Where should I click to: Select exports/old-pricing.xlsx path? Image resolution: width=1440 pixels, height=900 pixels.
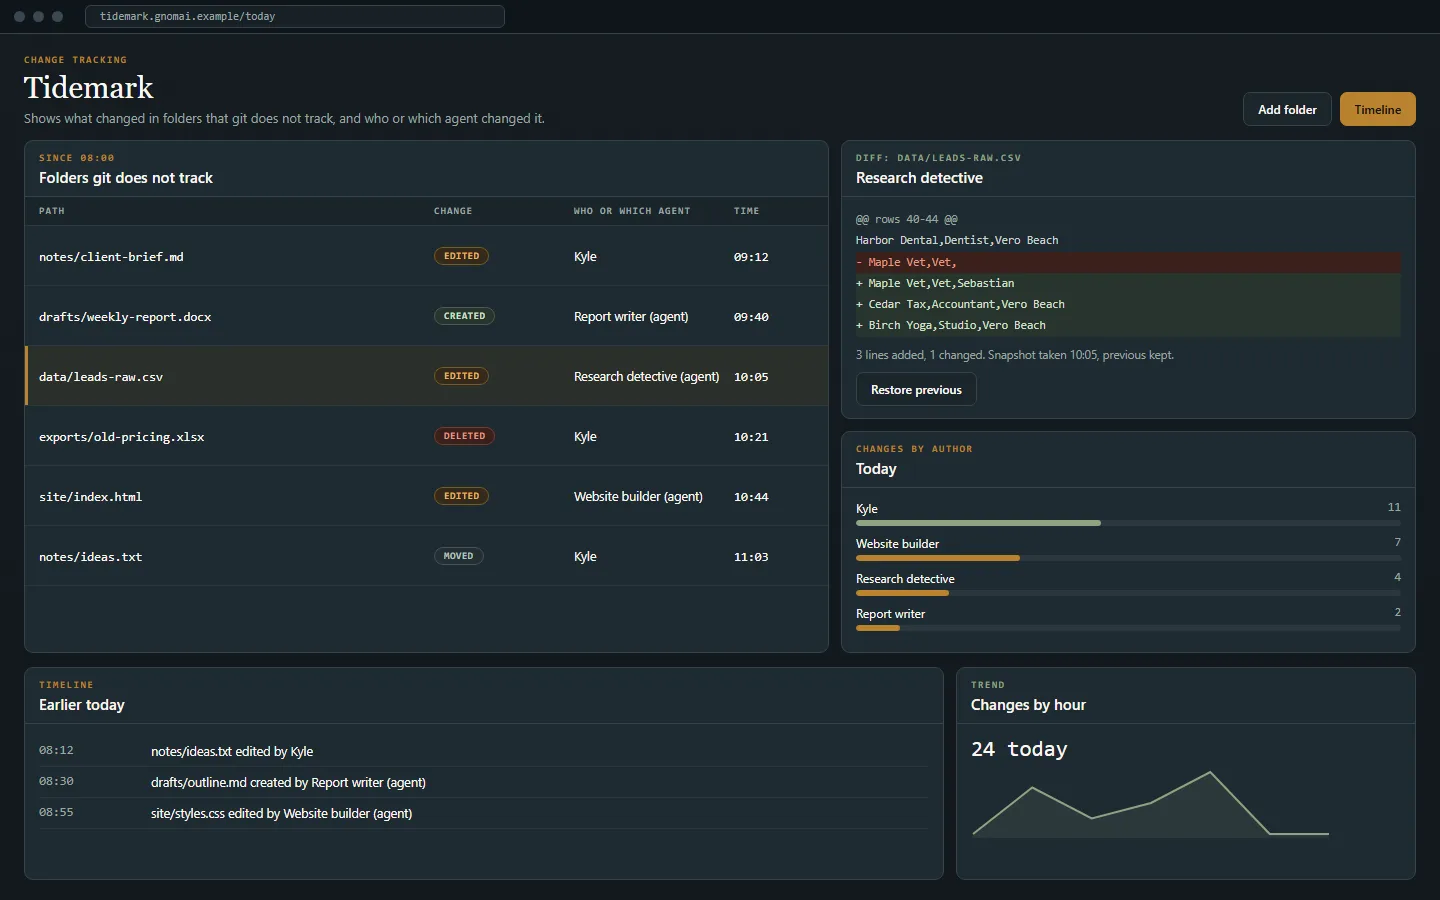pos(122,437)
